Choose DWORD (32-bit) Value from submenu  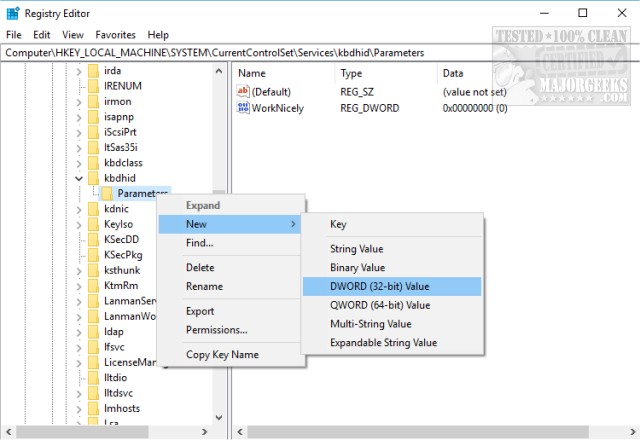point(392,287)
